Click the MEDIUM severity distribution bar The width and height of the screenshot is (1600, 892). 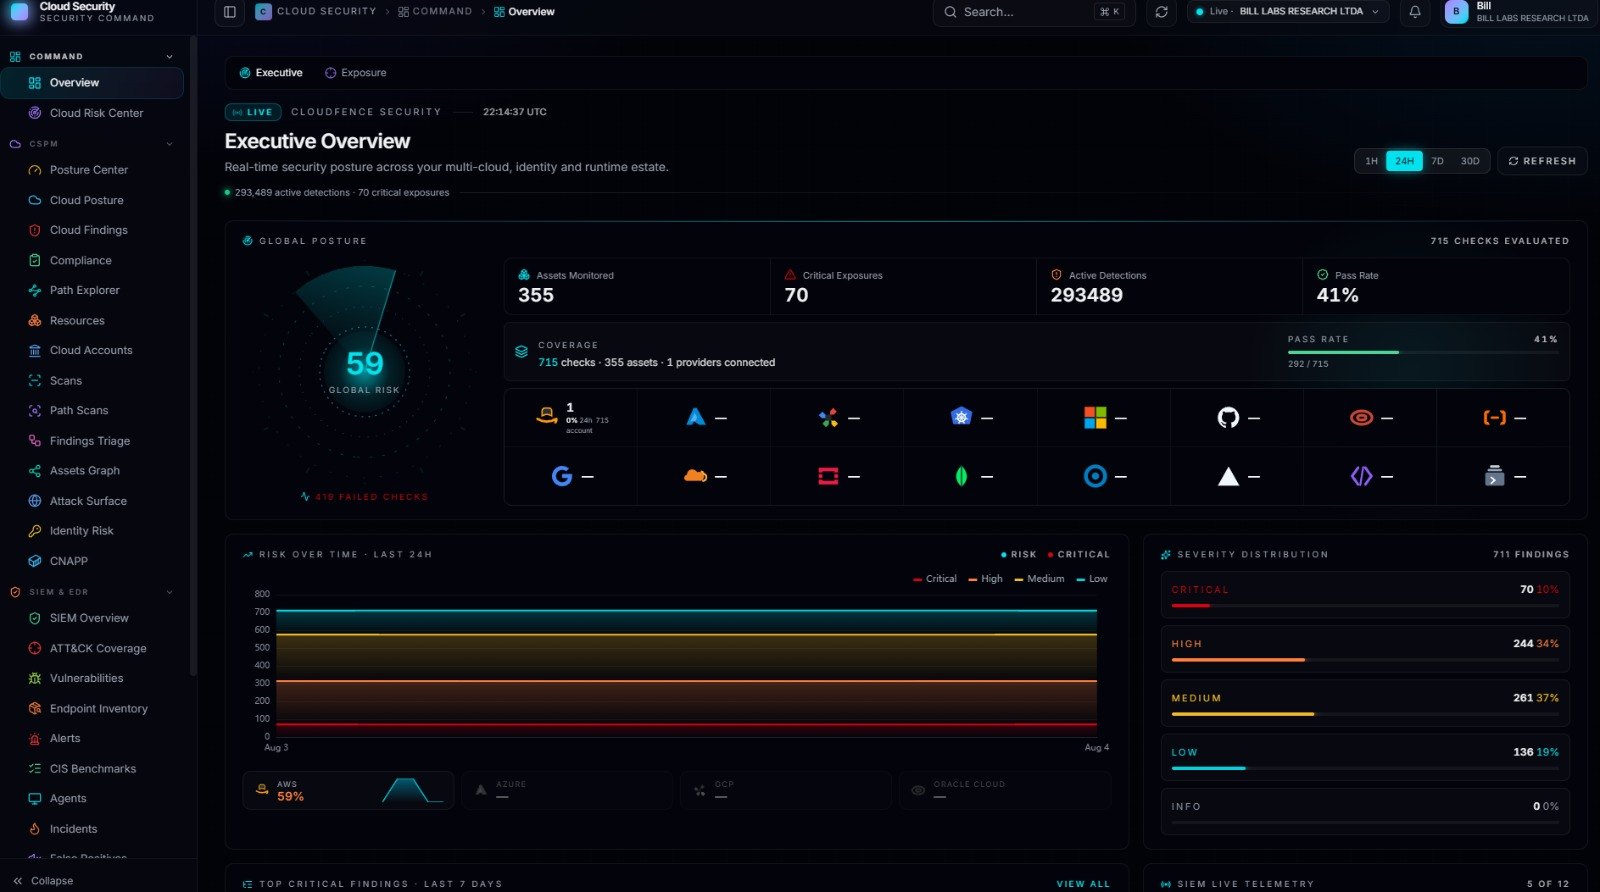tap(1365, 714)
